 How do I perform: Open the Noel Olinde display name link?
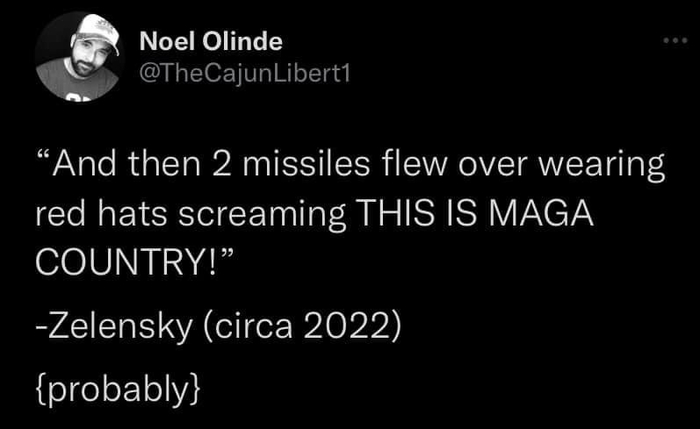(211, 42)
